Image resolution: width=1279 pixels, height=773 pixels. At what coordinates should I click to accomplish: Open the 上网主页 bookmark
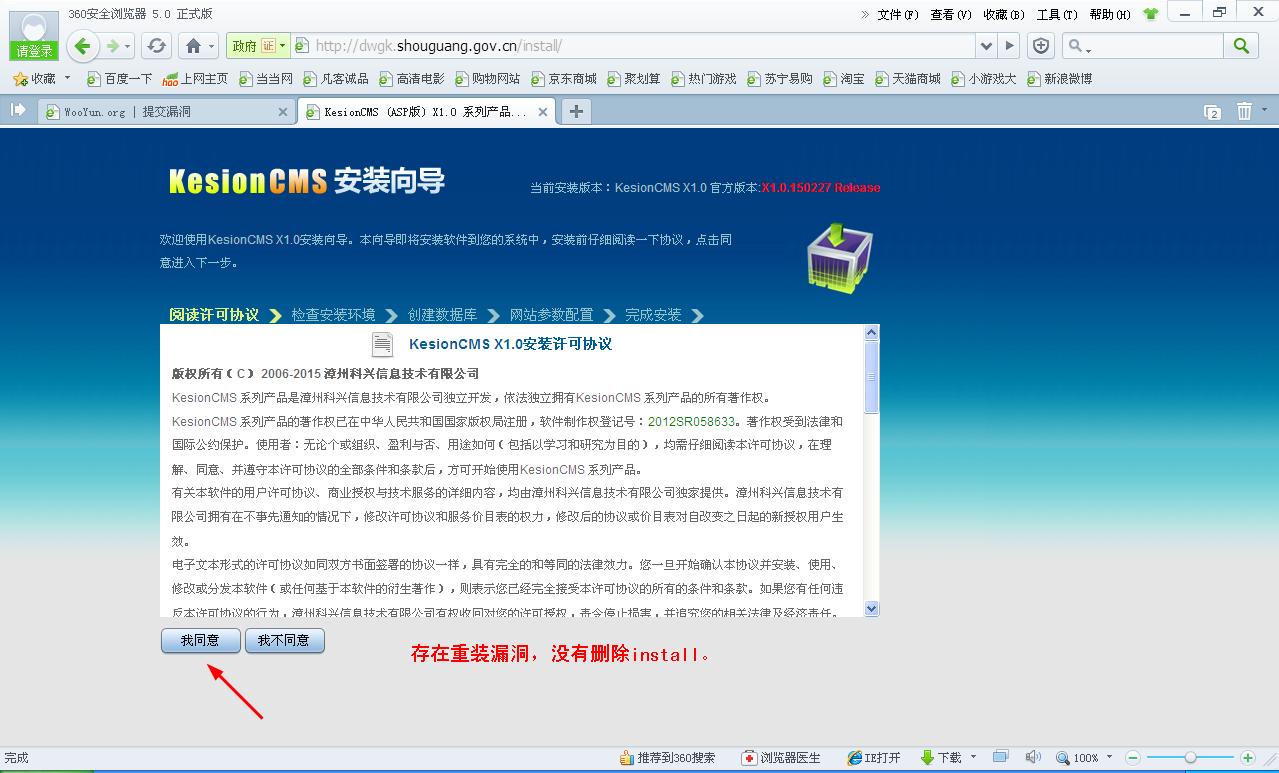pyautogui.click(x=195, y=78)
